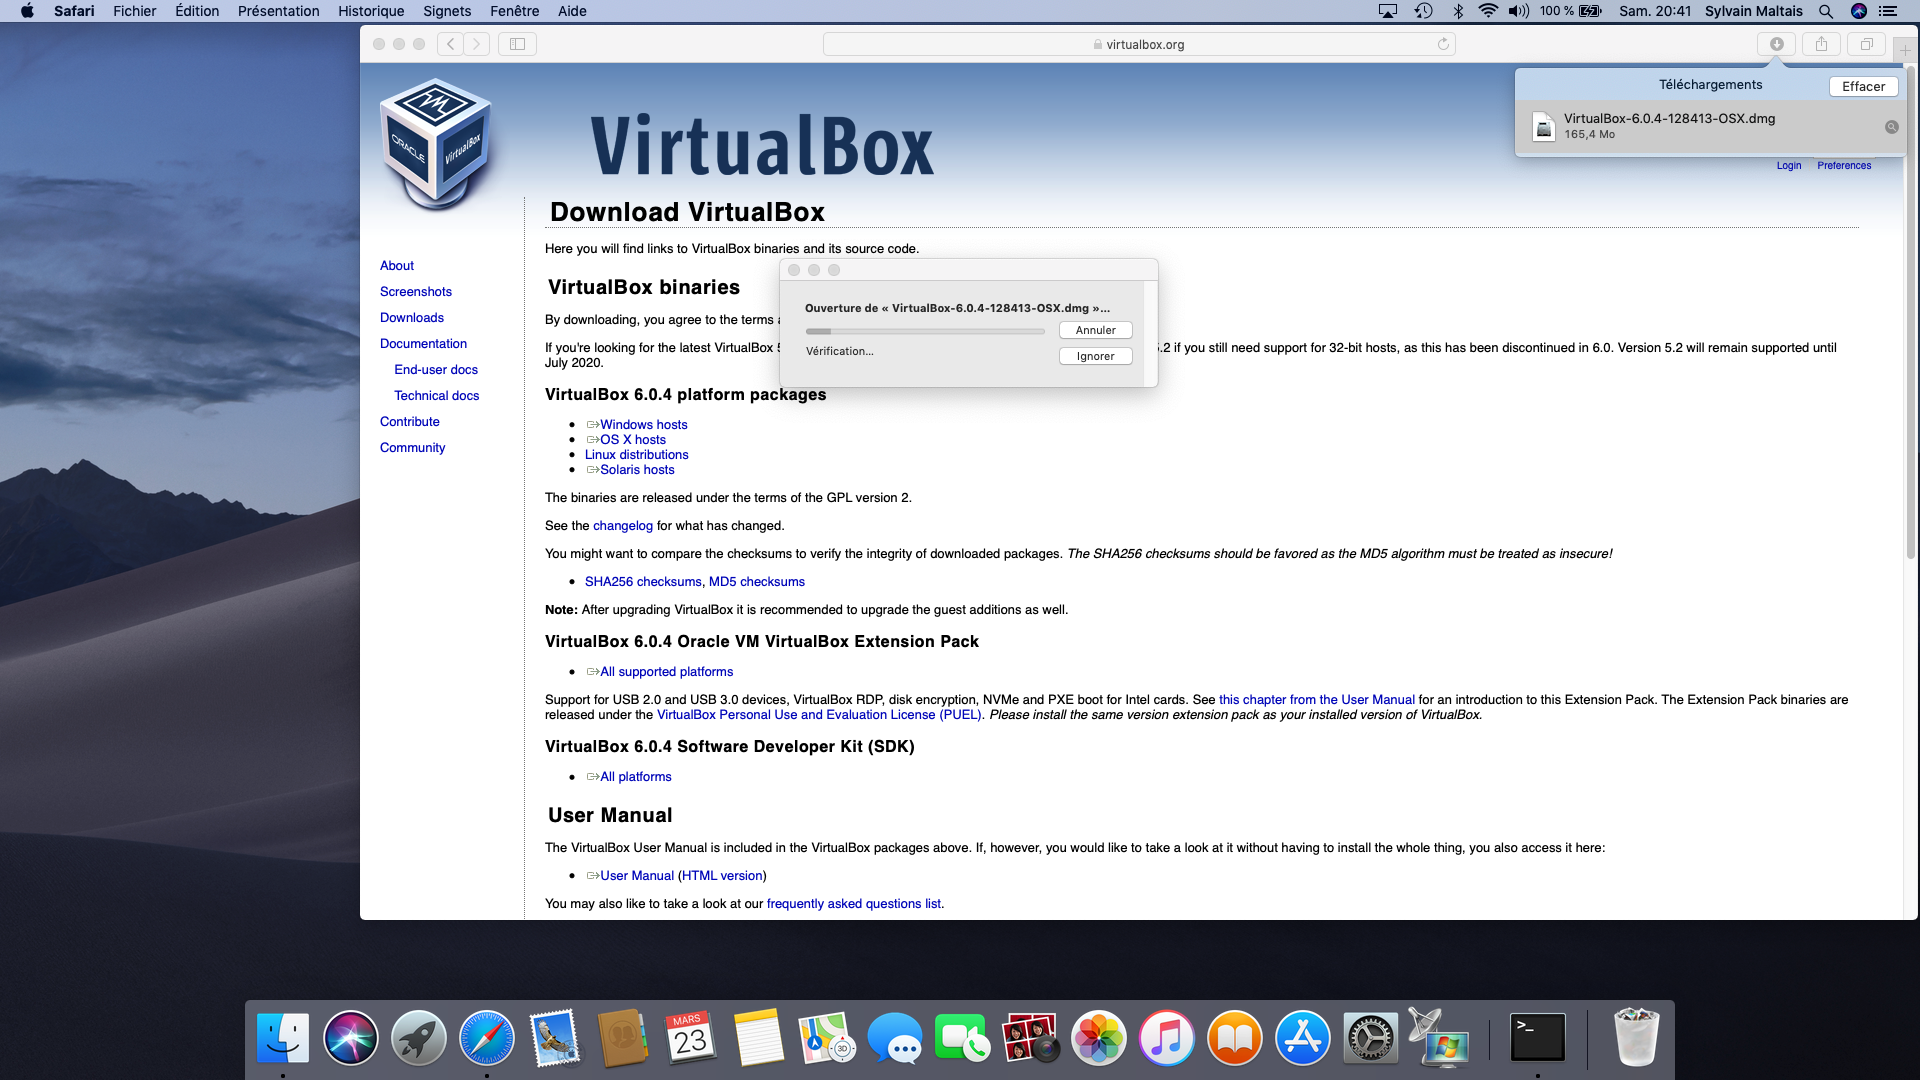This screenshot has width=1920, height=1080.
Task: Clear downloads list with Effacer
Action: tap(1863, 86)
